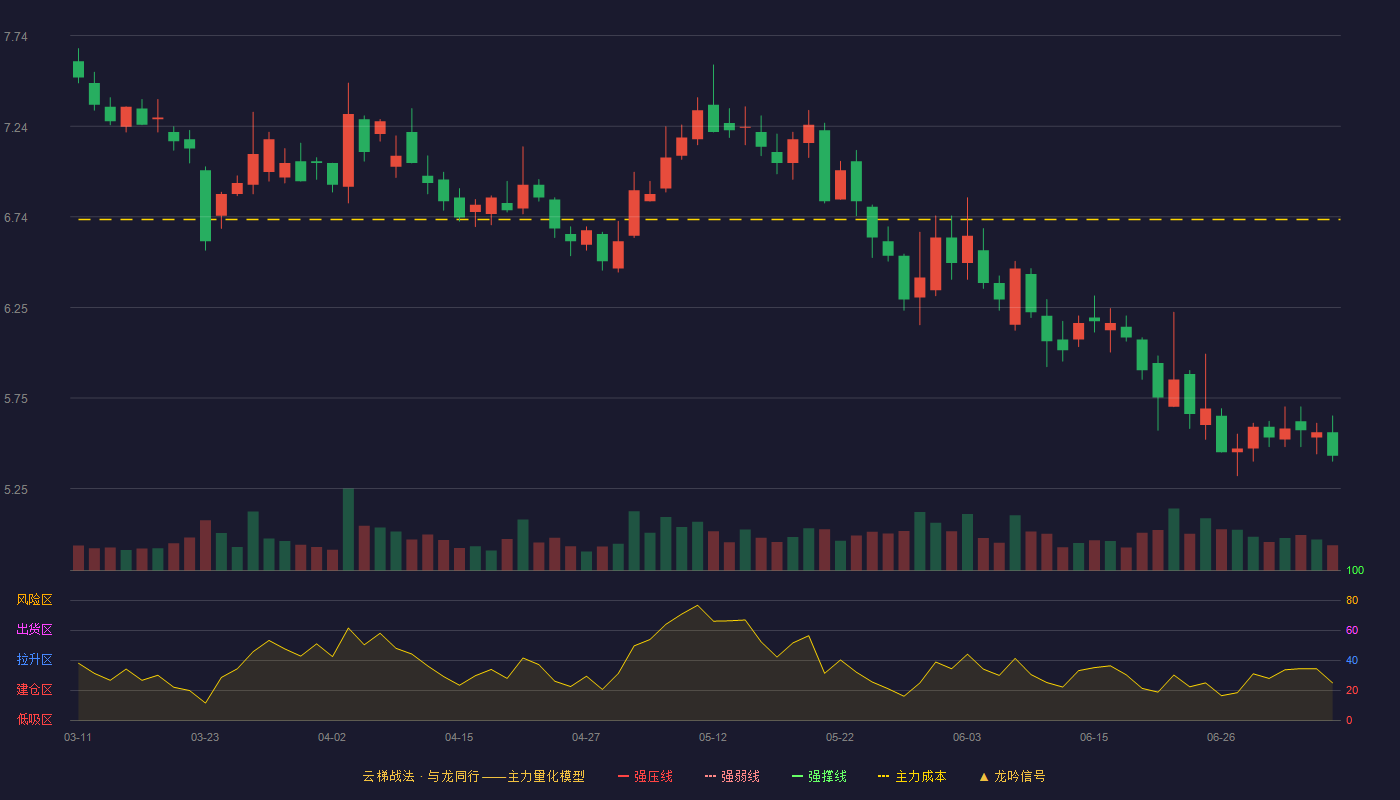The height and width of the screenshot is (800, 1400).
Task: Click the 5.25 price axis label
Action: click(16, 490)
